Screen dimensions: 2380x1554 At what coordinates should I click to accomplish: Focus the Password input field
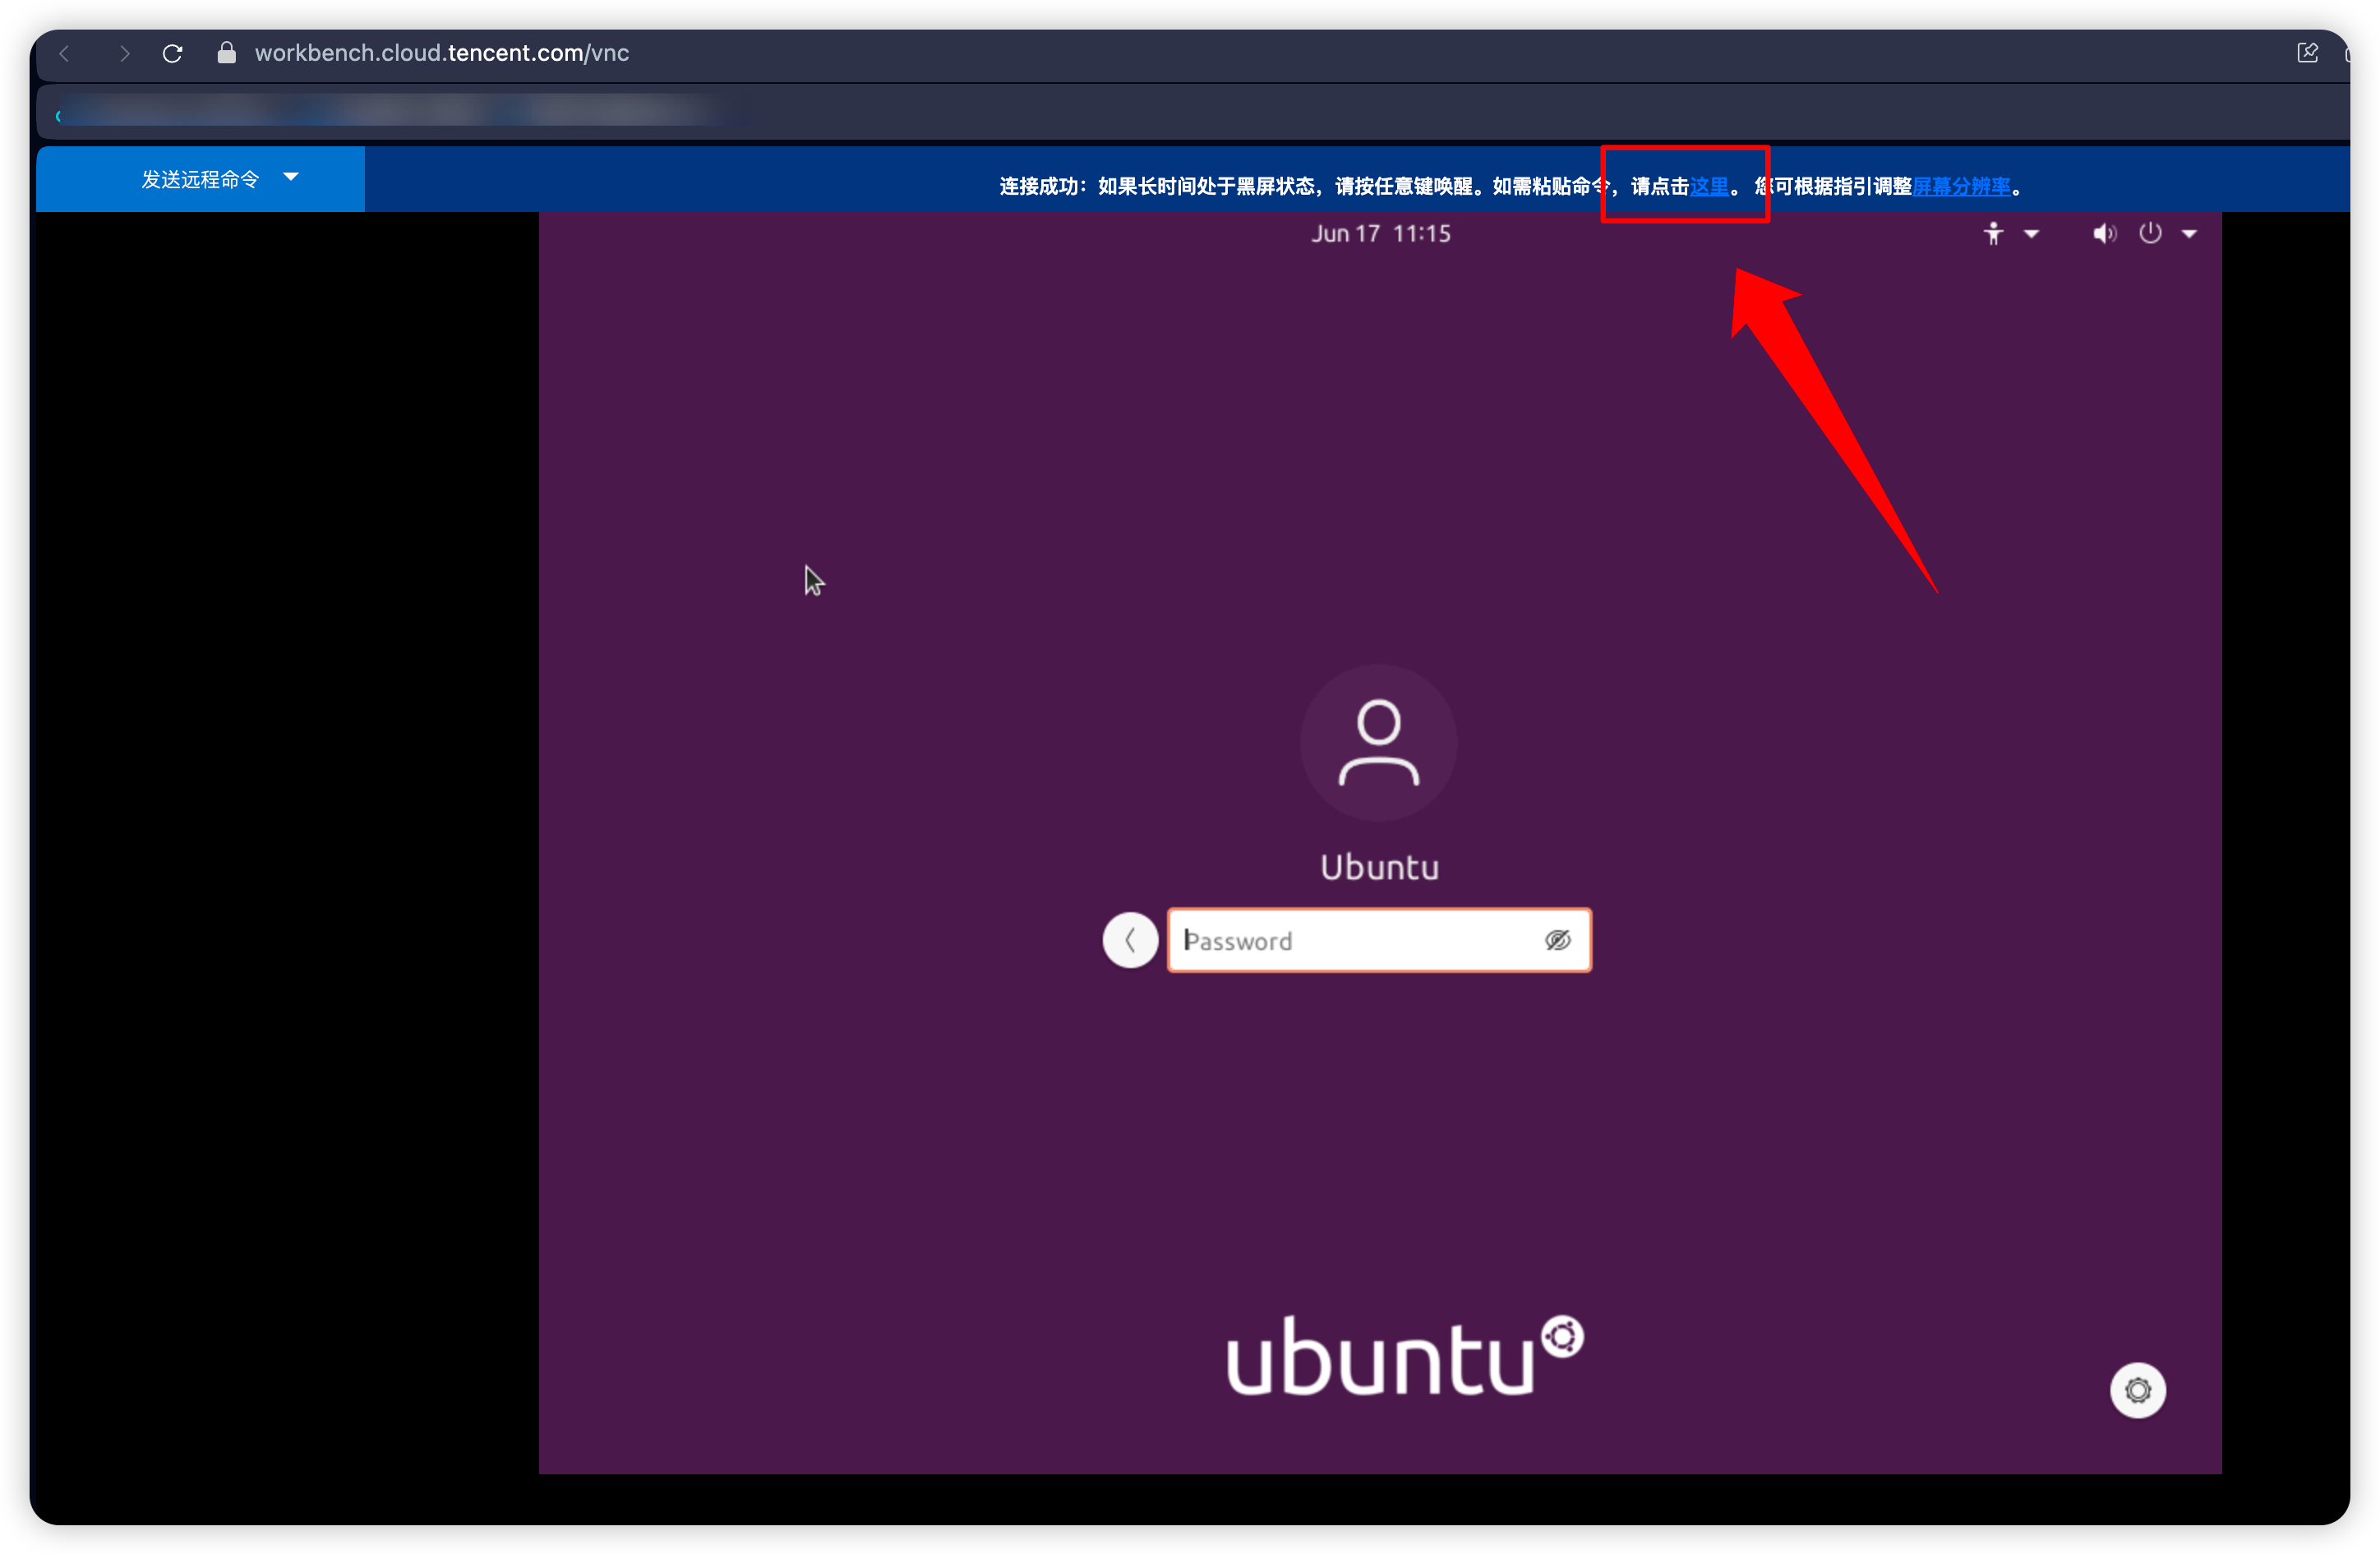(1379, 940)
